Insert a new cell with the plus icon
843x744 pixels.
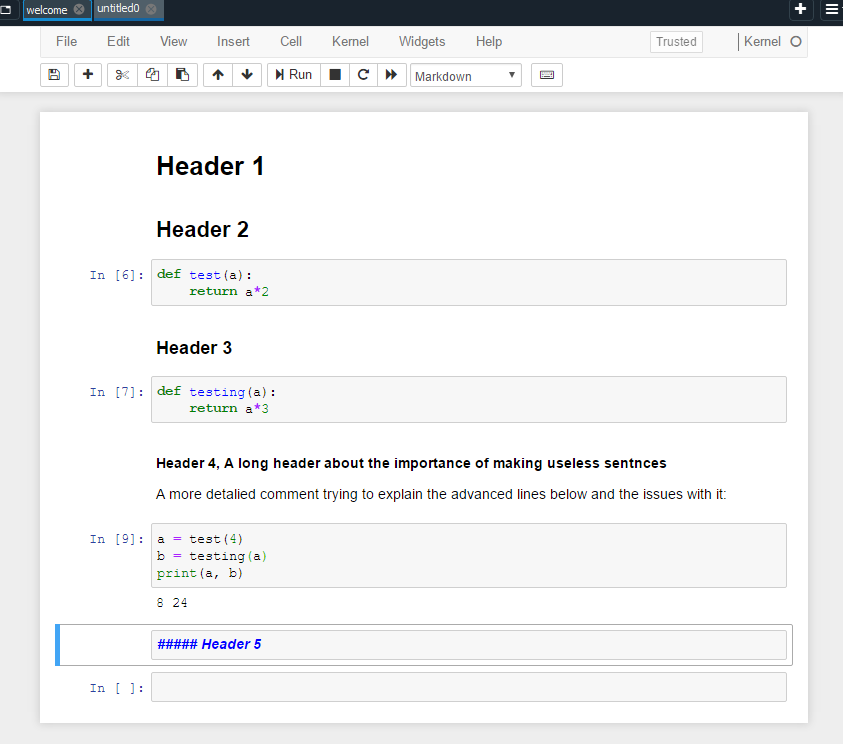[87, 74]
